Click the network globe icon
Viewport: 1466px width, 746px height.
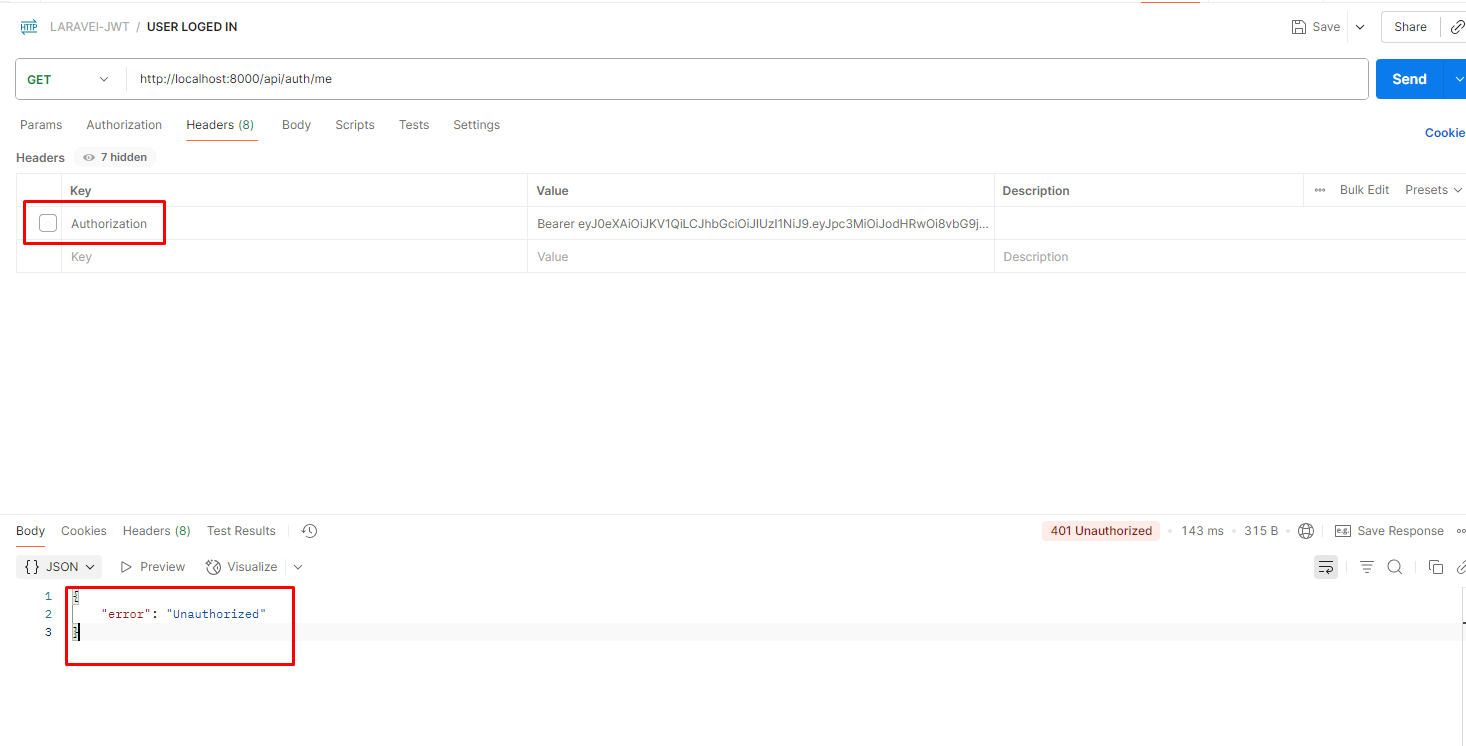point(1306,531)
